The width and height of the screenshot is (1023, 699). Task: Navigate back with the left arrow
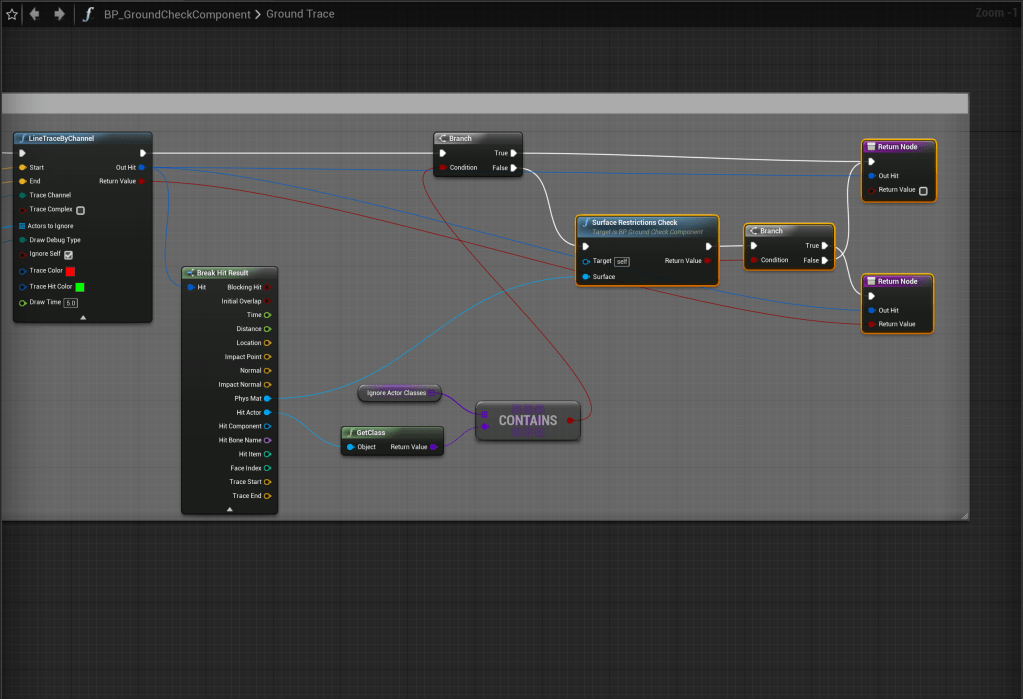35,14
